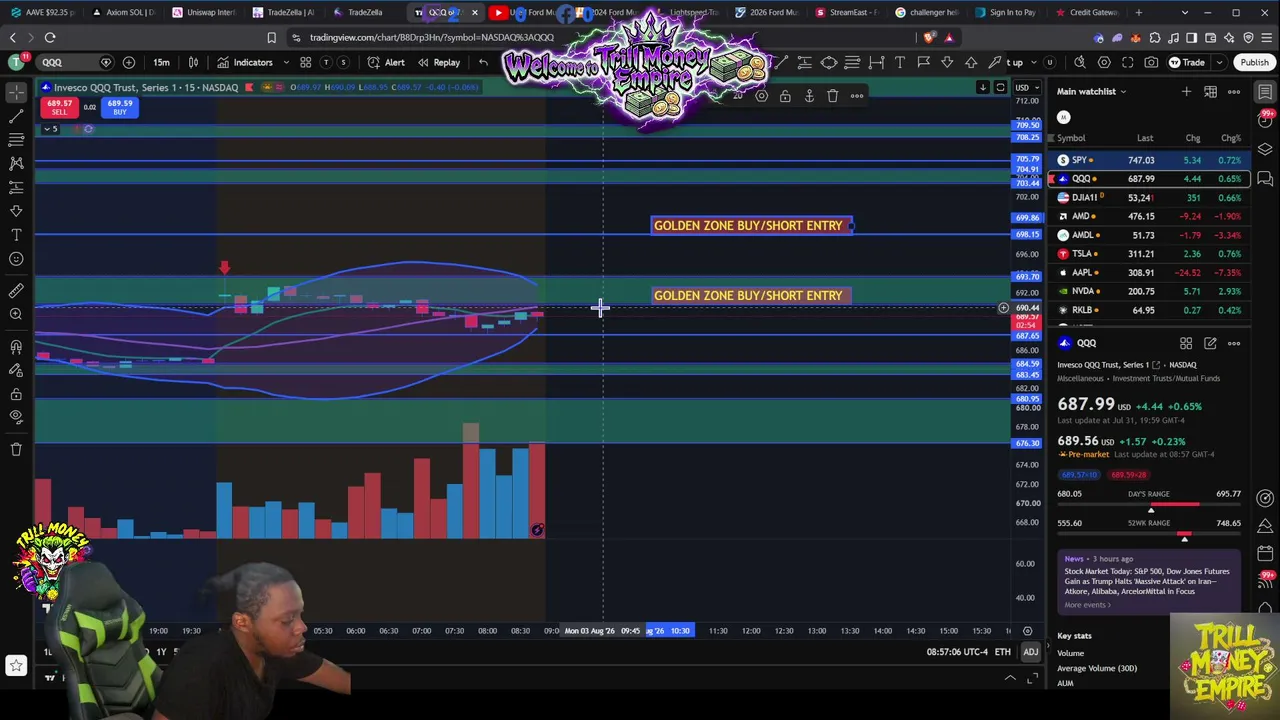Image resolution: width=1280 pixels, height=720 pixels.
Task: Switch to the AAVE browser tab
Action: click(x=44, y=12)
